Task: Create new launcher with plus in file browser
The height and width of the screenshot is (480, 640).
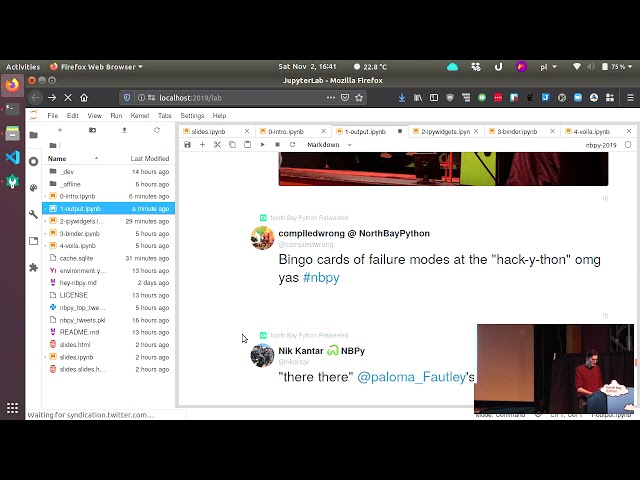Action: [x=60, y=130]
